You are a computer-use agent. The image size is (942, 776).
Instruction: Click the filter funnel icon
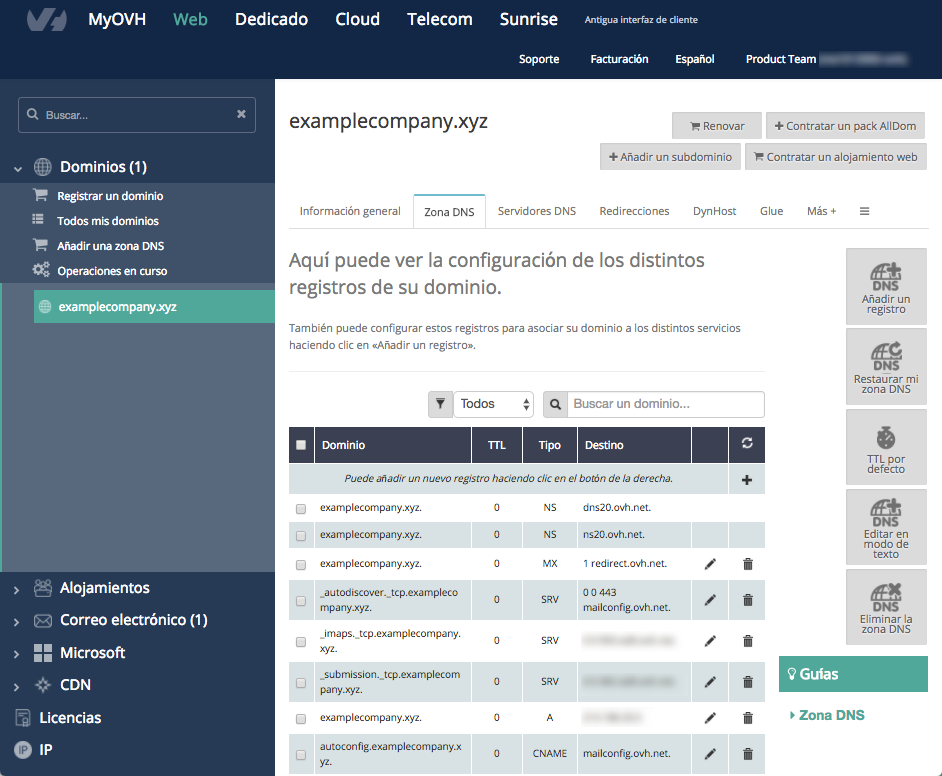[440, 404]
